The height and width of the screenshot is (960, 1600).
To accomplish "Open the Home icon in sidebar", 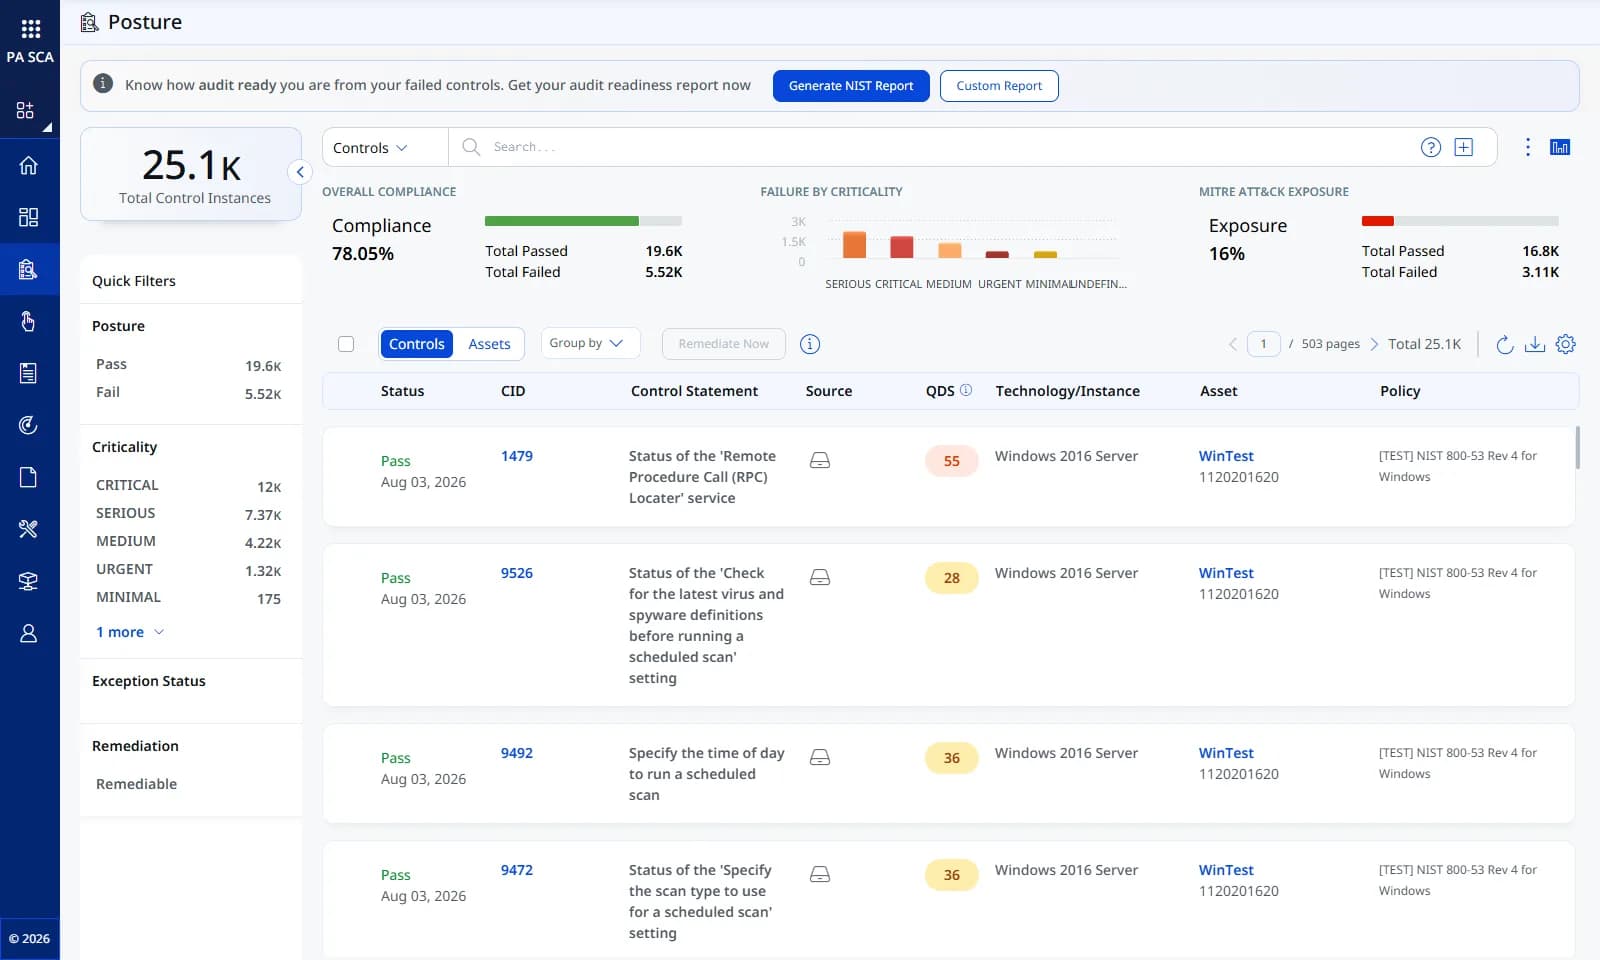I will click(29, 165).
